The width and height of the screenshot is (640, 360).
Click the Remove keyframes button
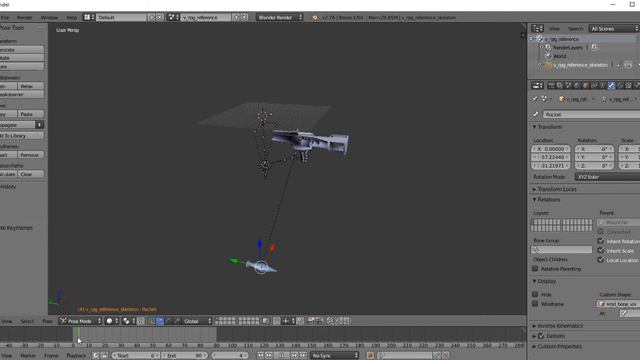click(31, 155)
